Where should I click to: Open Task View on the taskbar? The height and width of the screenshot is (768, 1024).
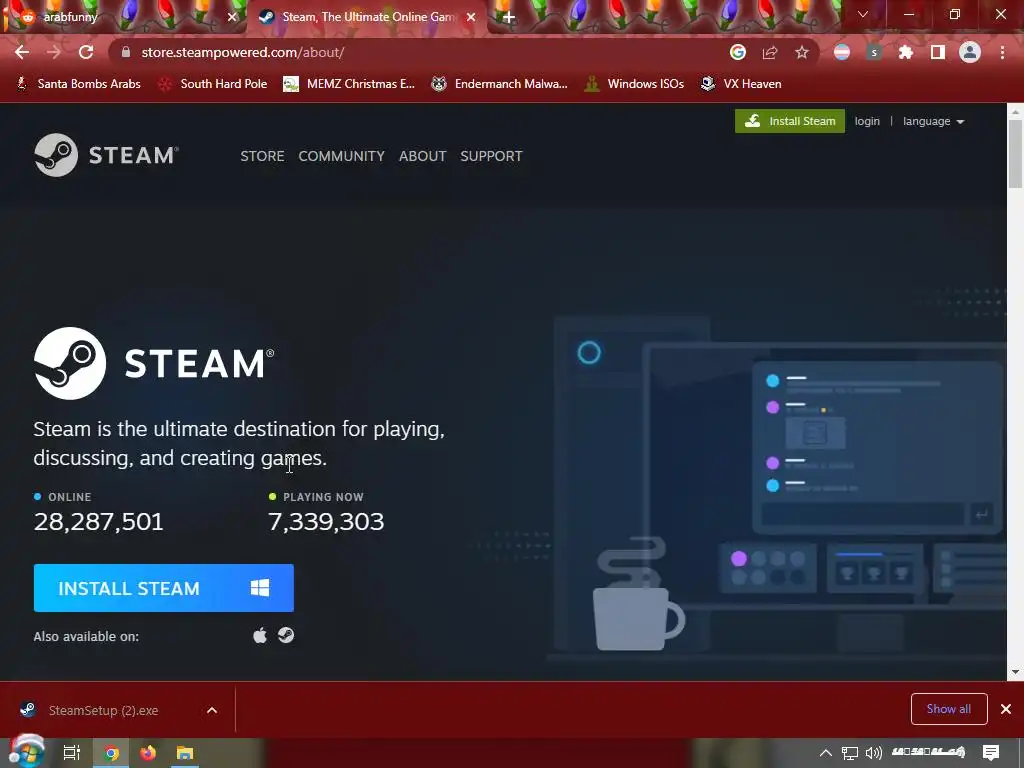pos(72,753)
